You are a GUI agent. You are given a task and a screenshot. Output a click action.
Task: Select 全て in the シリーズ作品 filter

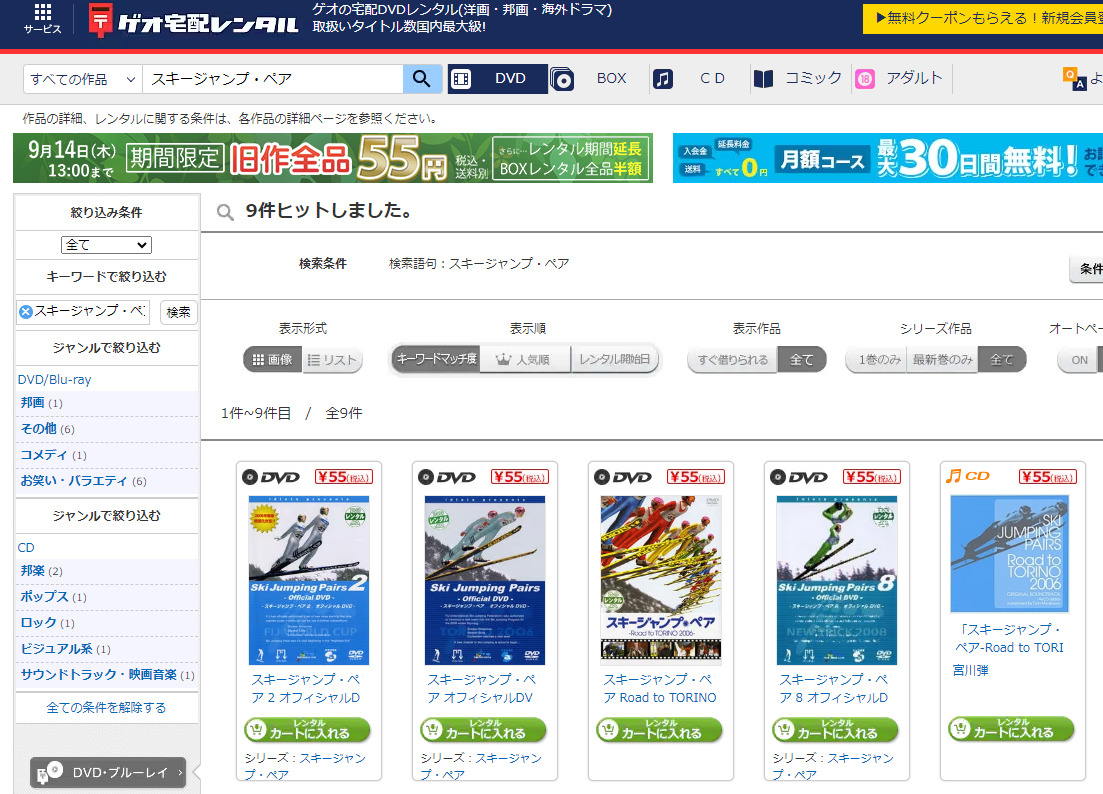point(1002,359)
